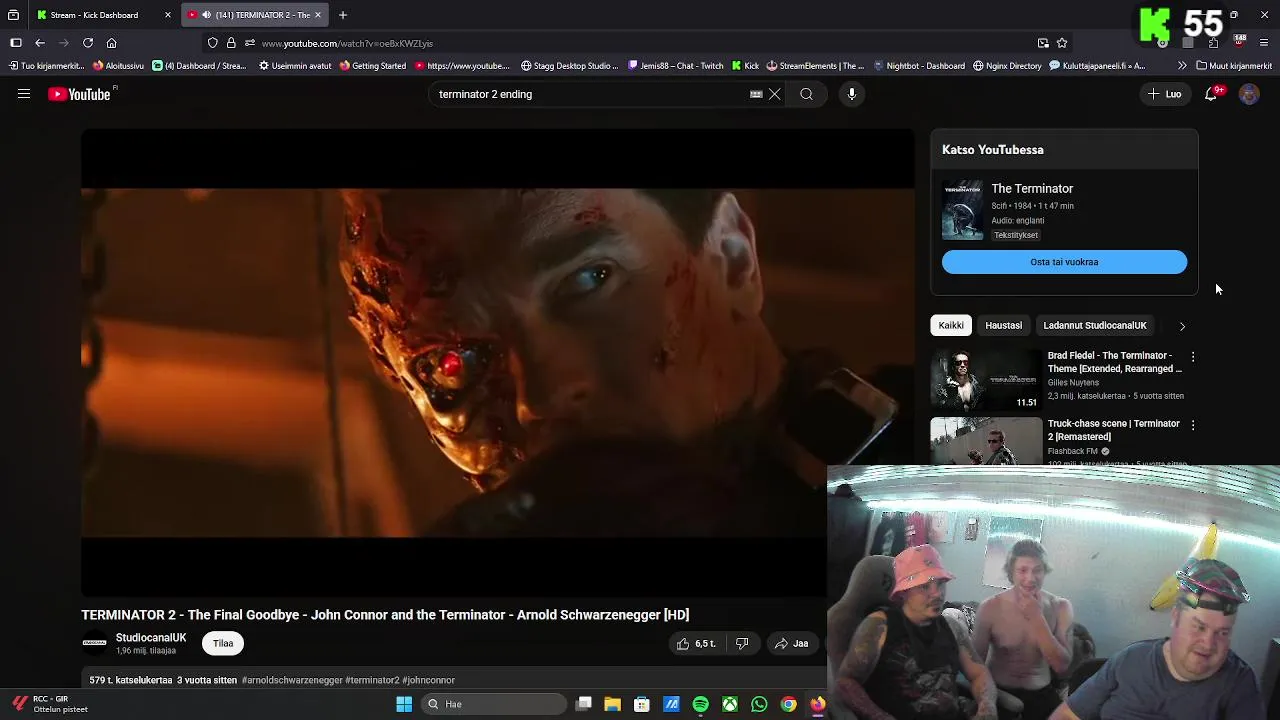Viewport: 1280px width, 720px height.
Task: Open browser home page icon
Action: pyautogui.click(x=112, y=43)
